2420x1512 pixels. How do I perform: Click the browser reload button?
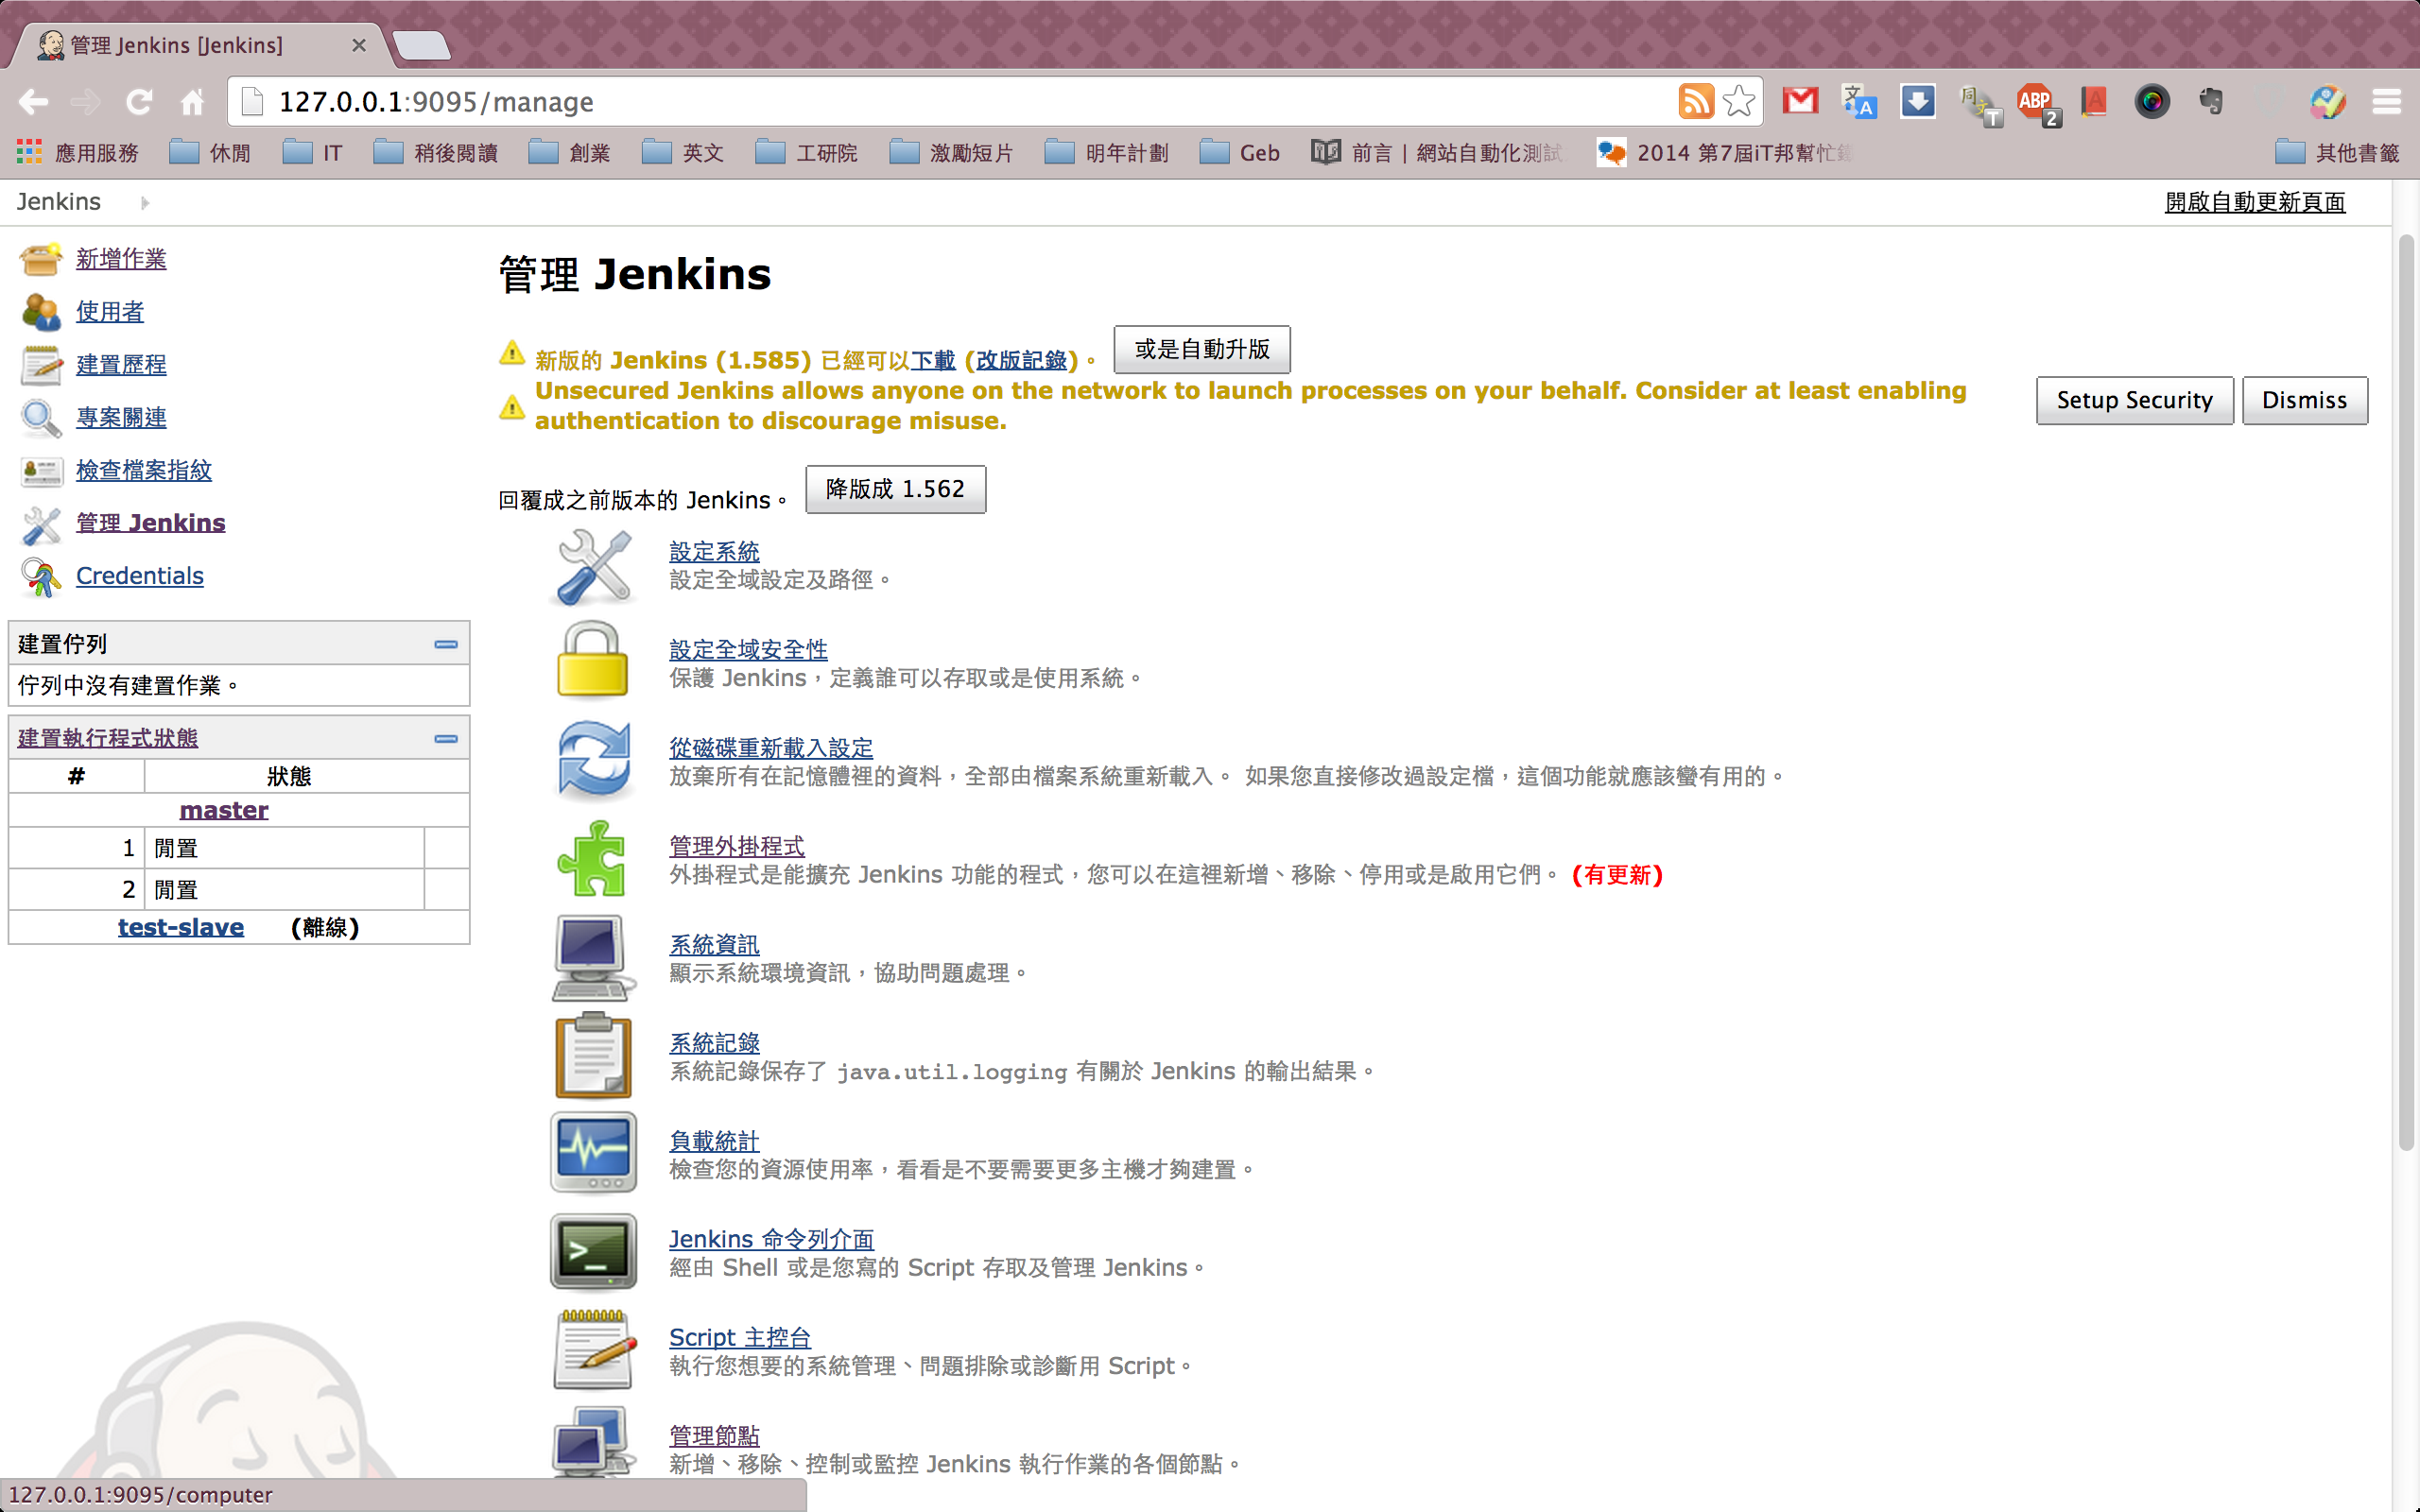(x=139, y=101)
